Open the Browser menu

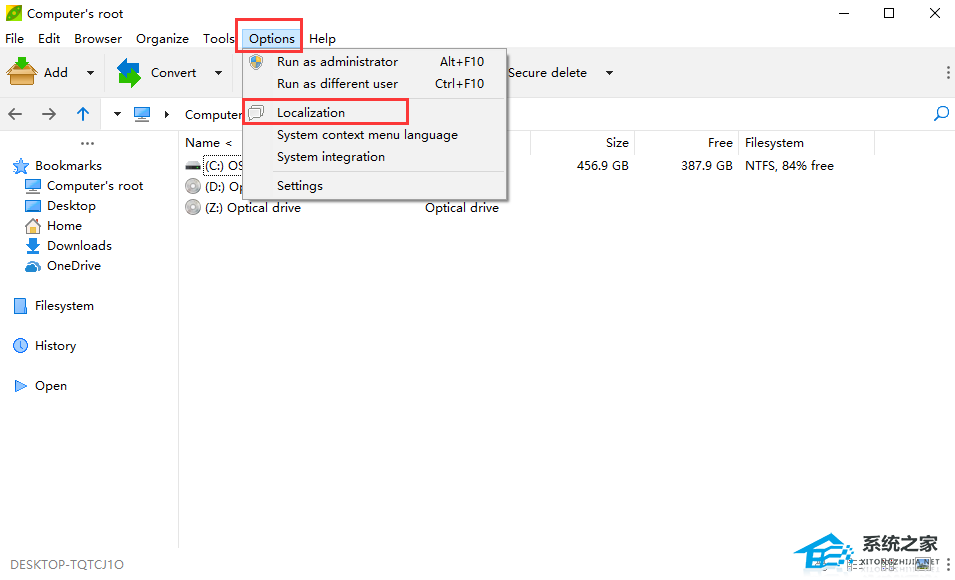pyautogui.click(x=98, y=38)
